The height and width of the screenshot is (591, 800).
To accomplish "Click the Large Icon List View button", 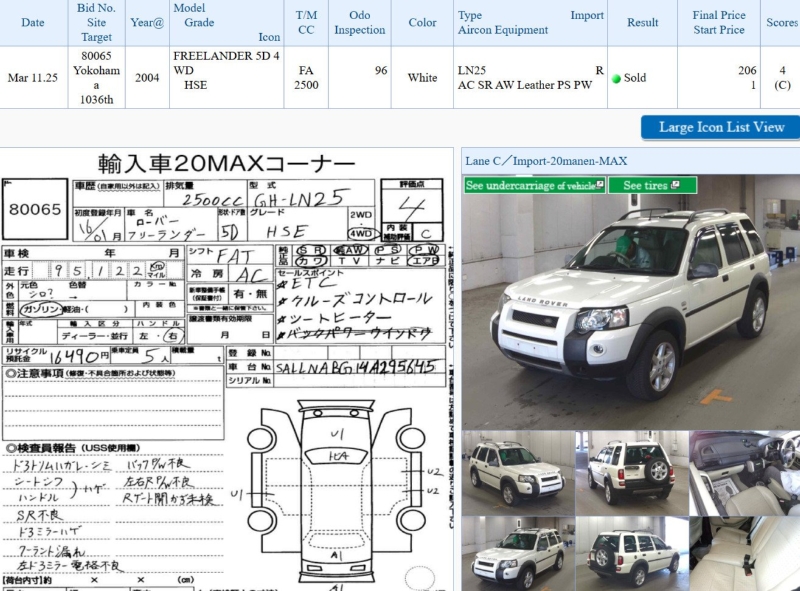I will [720, 127].
